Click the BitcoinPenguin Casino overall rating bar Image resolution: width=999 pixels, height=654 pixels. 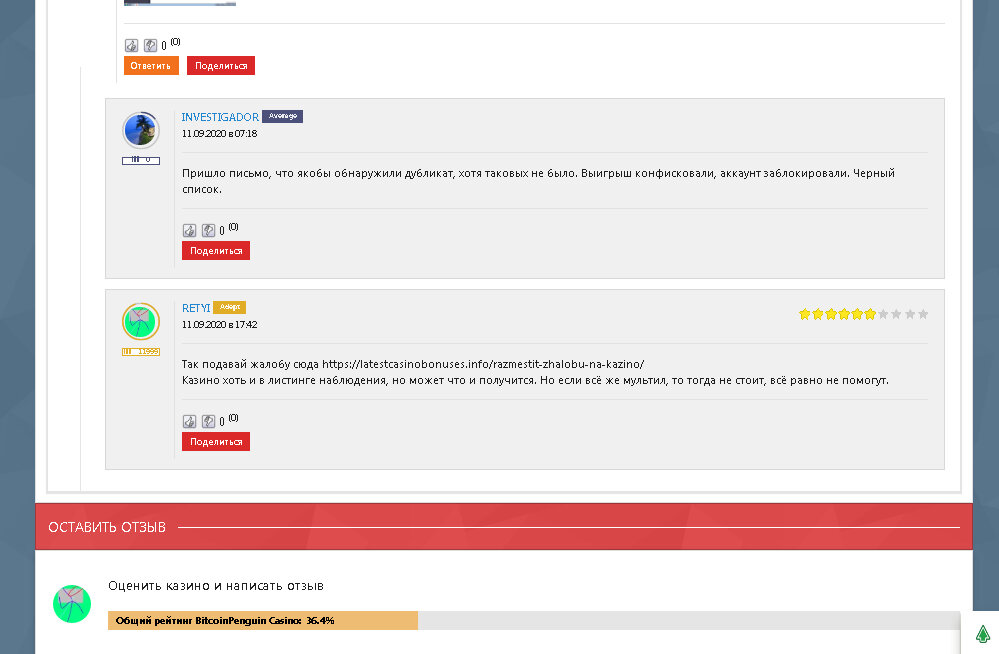(x=533, y=621)
